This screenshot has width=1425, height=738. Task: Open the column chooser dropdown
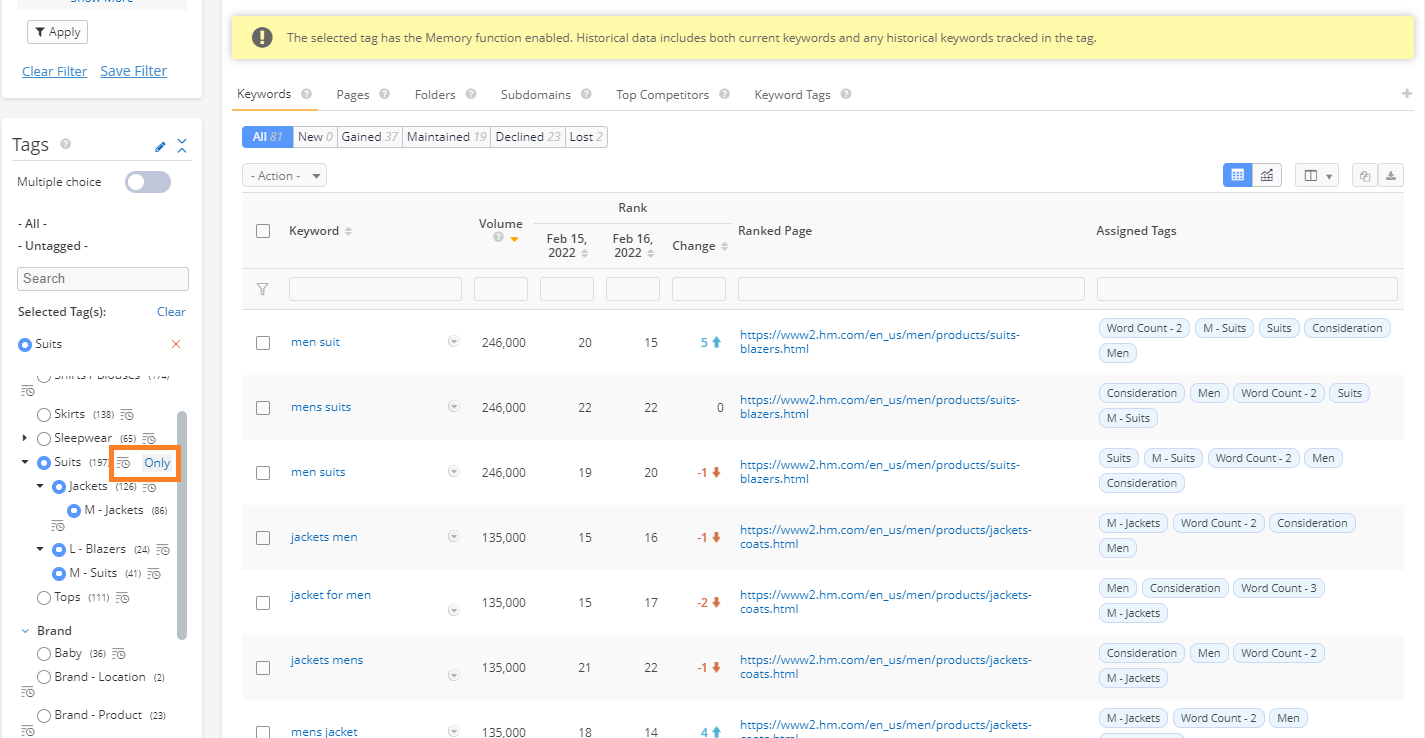click(1316, 175)
